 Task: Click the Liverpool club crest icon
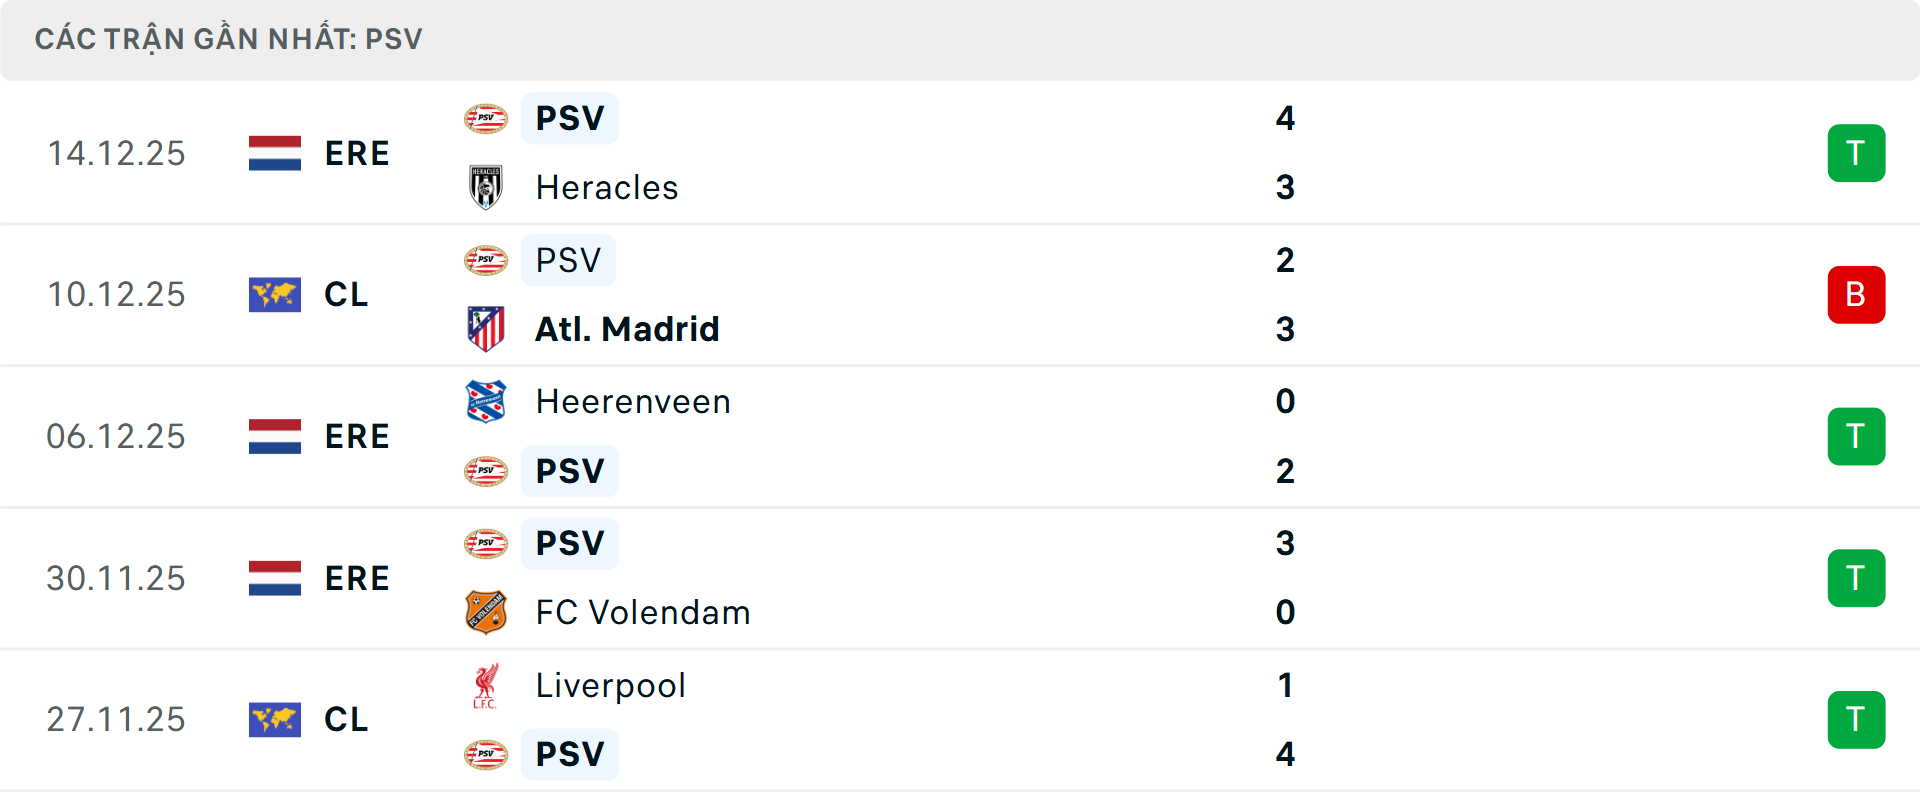point(486,686)
